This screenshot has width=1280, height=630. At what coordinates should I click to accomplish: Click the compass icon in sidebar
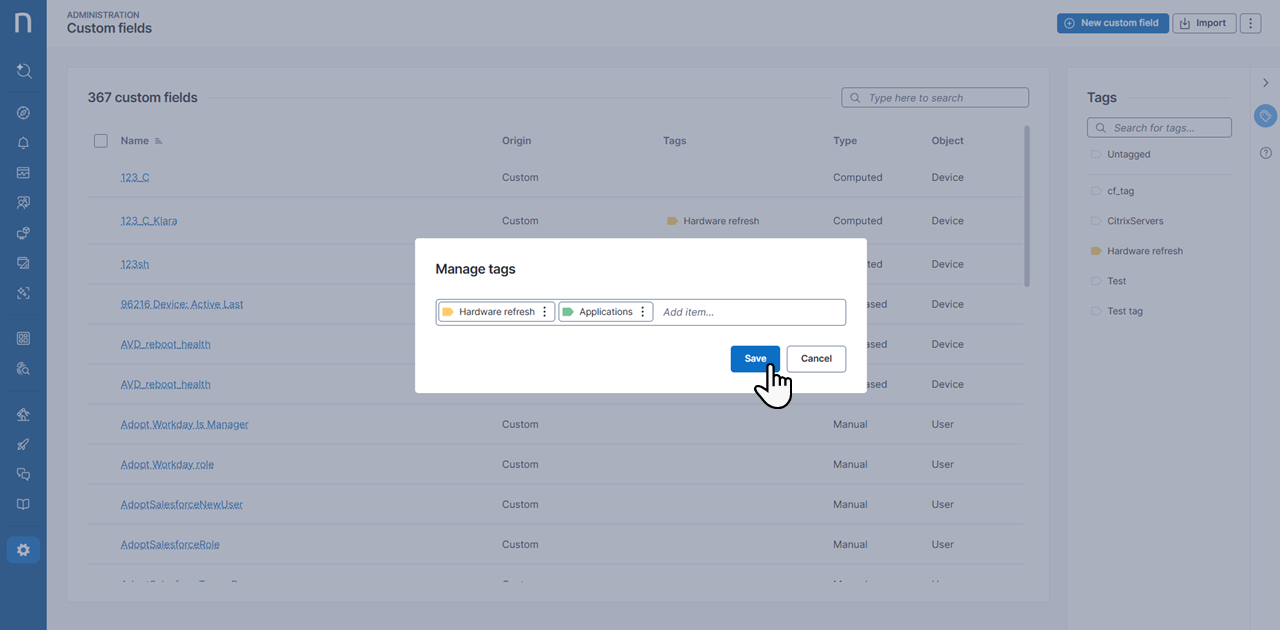coord(23,113)
